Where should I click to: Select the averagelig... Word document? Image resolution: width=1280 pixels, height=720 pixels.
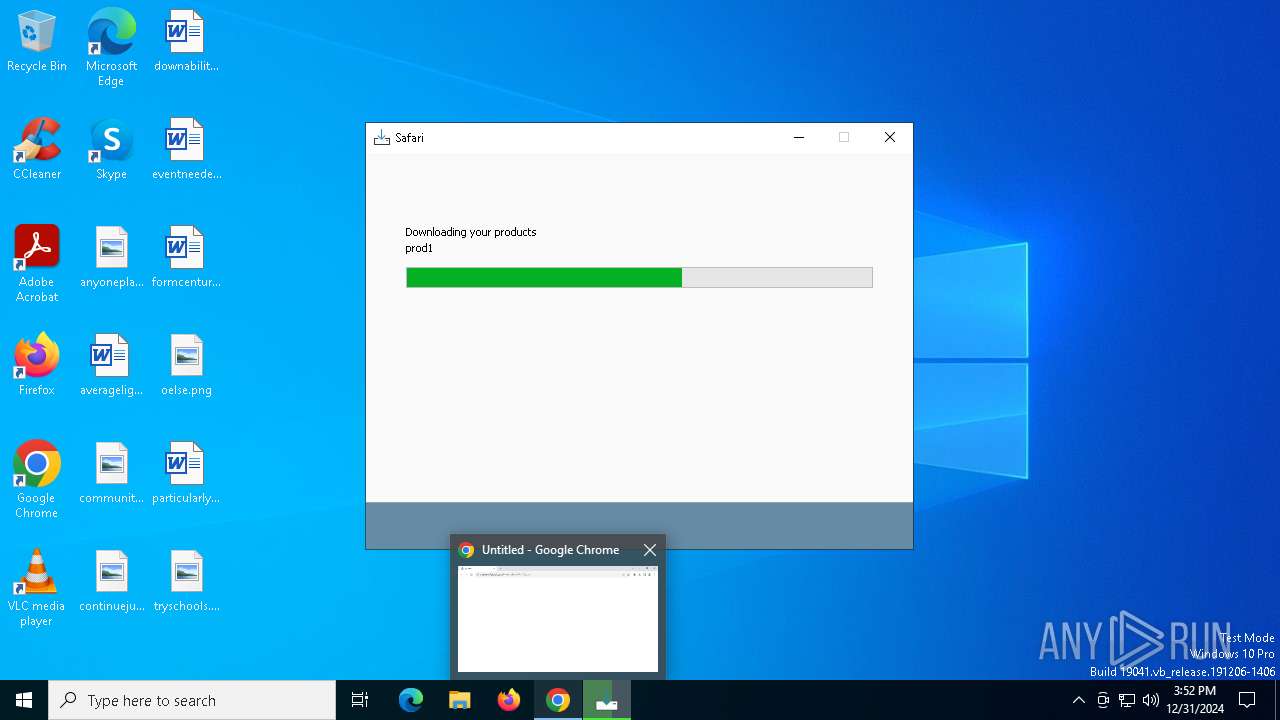[x=111, y=365]
